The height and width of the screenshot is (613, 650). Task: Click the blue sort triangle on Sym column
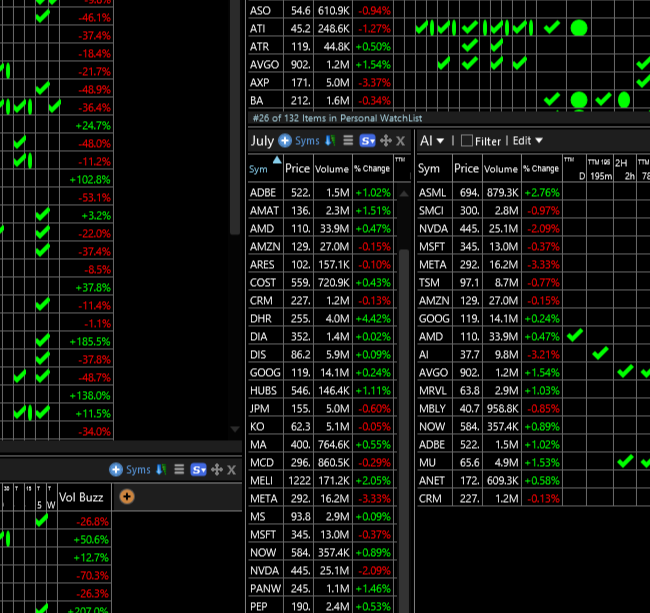click(277, 160)
